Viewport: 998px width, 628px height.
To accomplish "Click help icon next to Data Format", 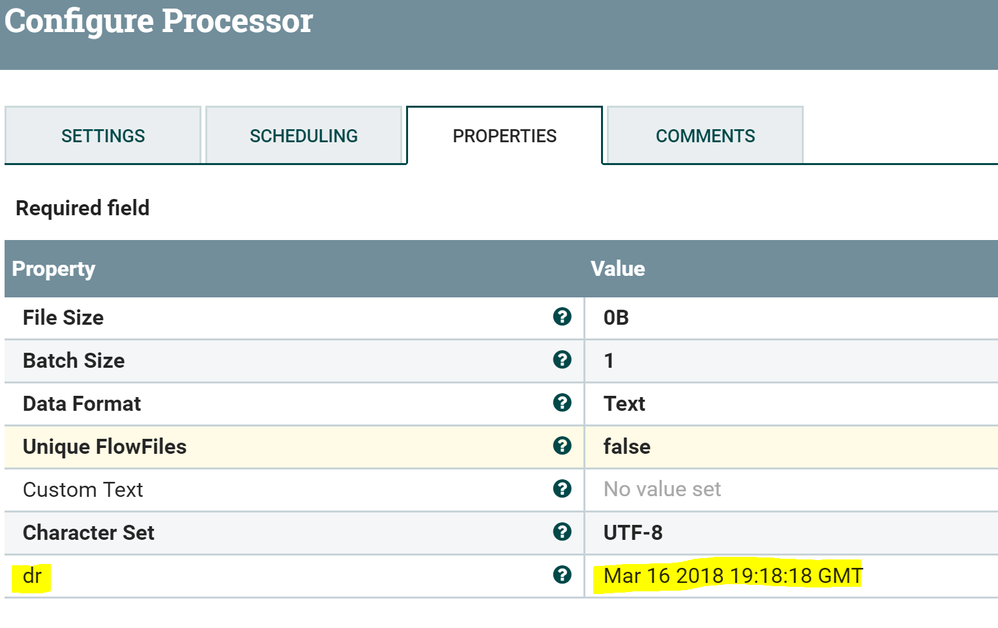I will [562, 403].
